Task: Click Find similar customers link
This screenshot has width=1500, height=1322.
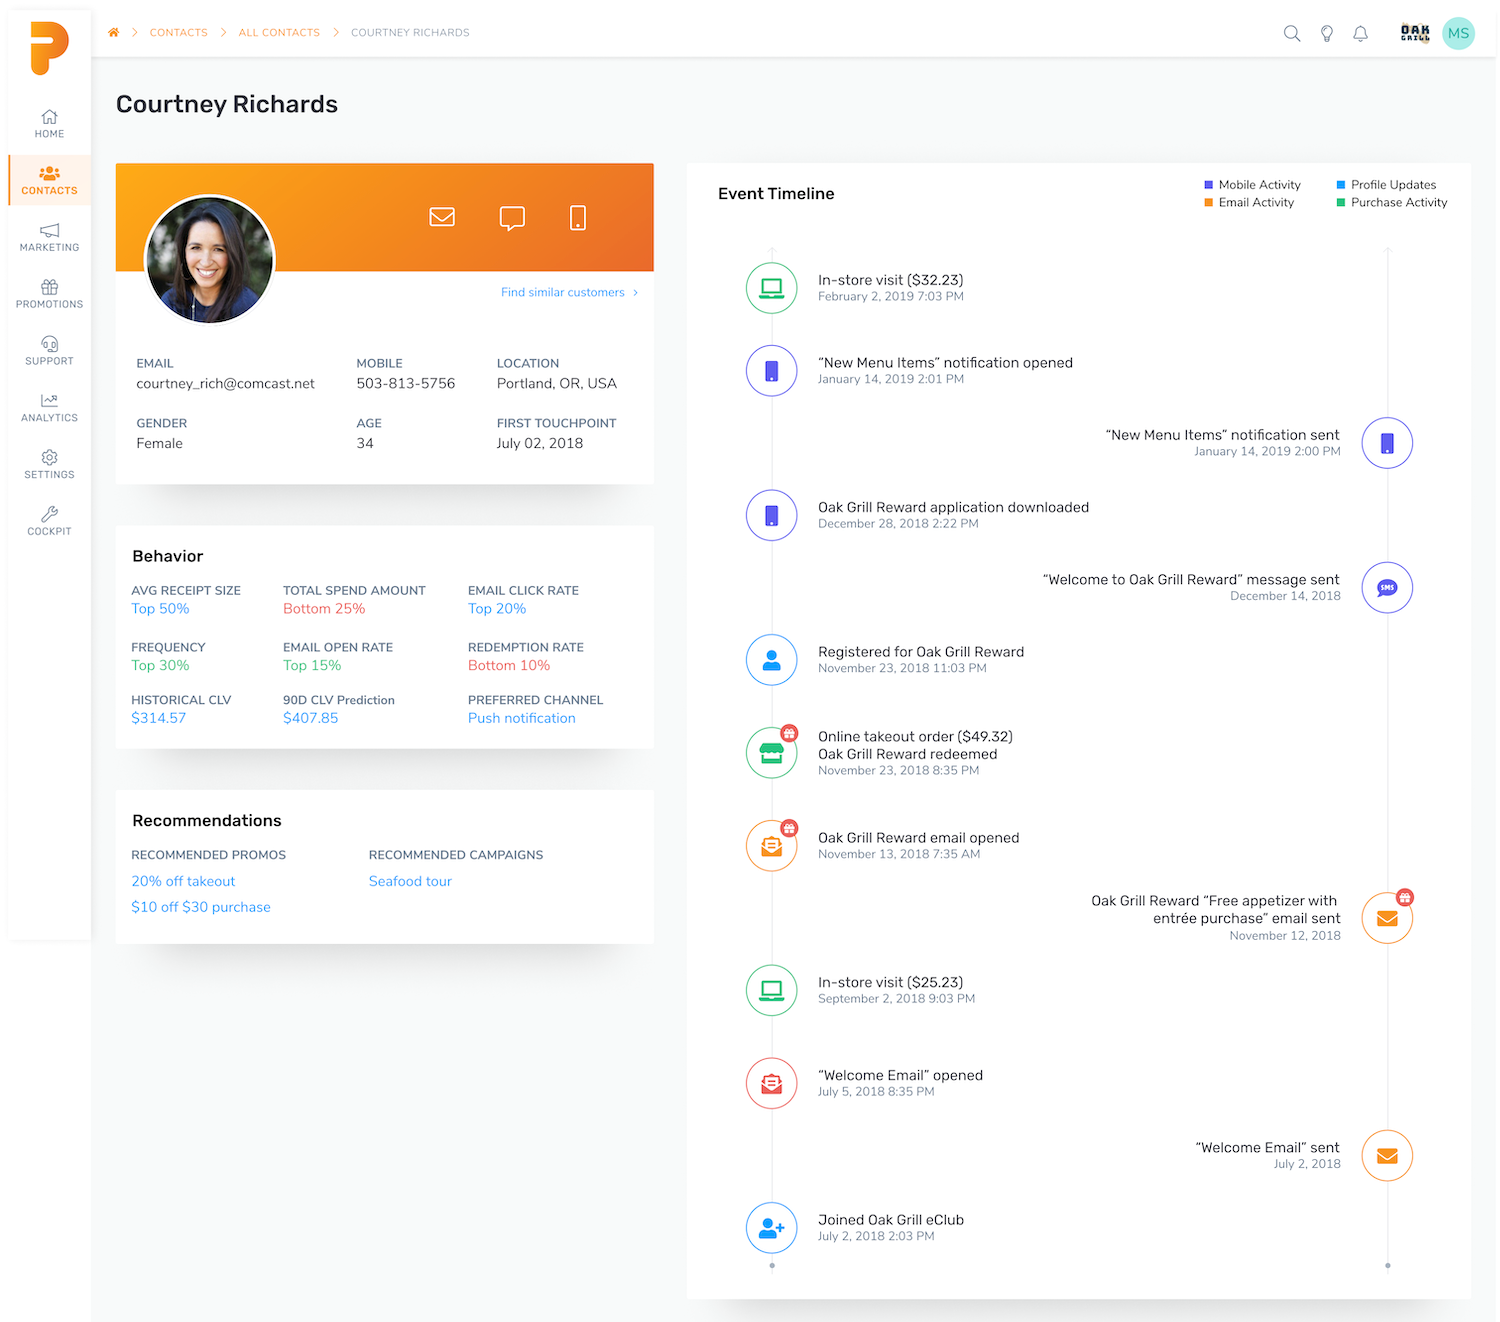Action: coord(569,292)
